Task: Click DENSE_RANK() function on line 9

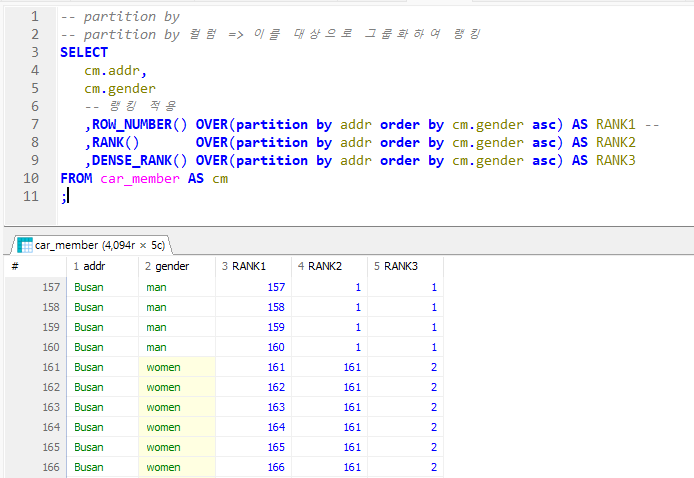Action: 139,160
